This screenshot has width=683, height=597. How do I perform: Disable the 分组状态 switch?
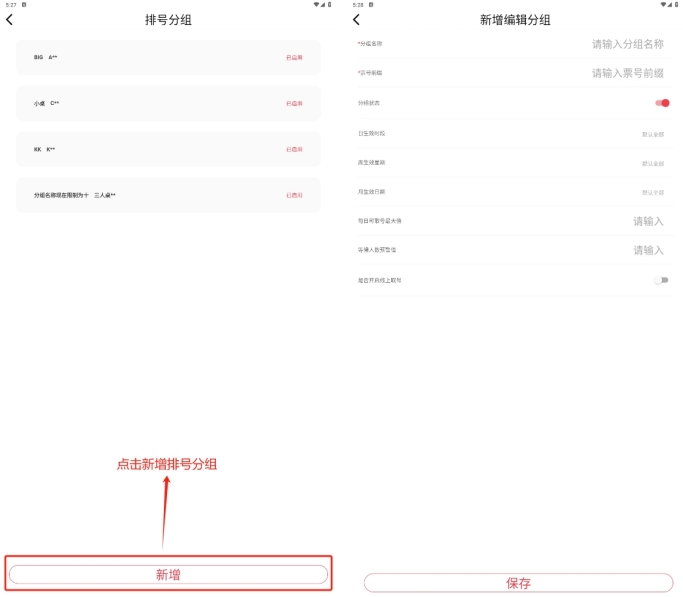coord(662,103)
